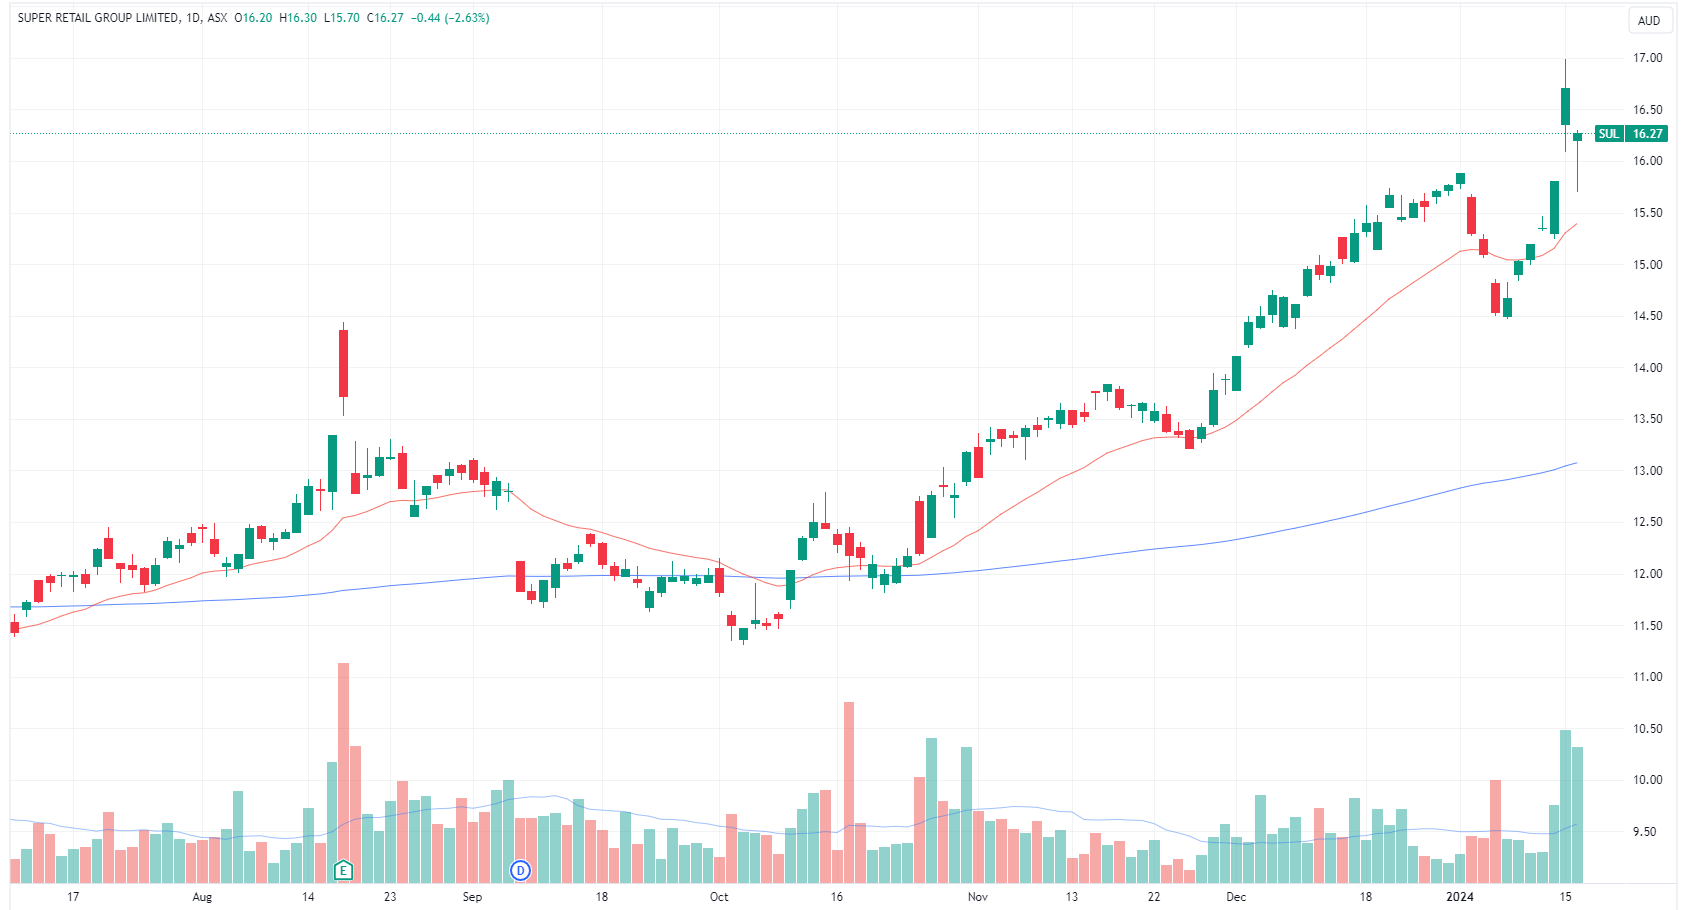This screenshot has width=1687, height=910.
Task: Click the green earnings E marker
Action: pos(343,870)
